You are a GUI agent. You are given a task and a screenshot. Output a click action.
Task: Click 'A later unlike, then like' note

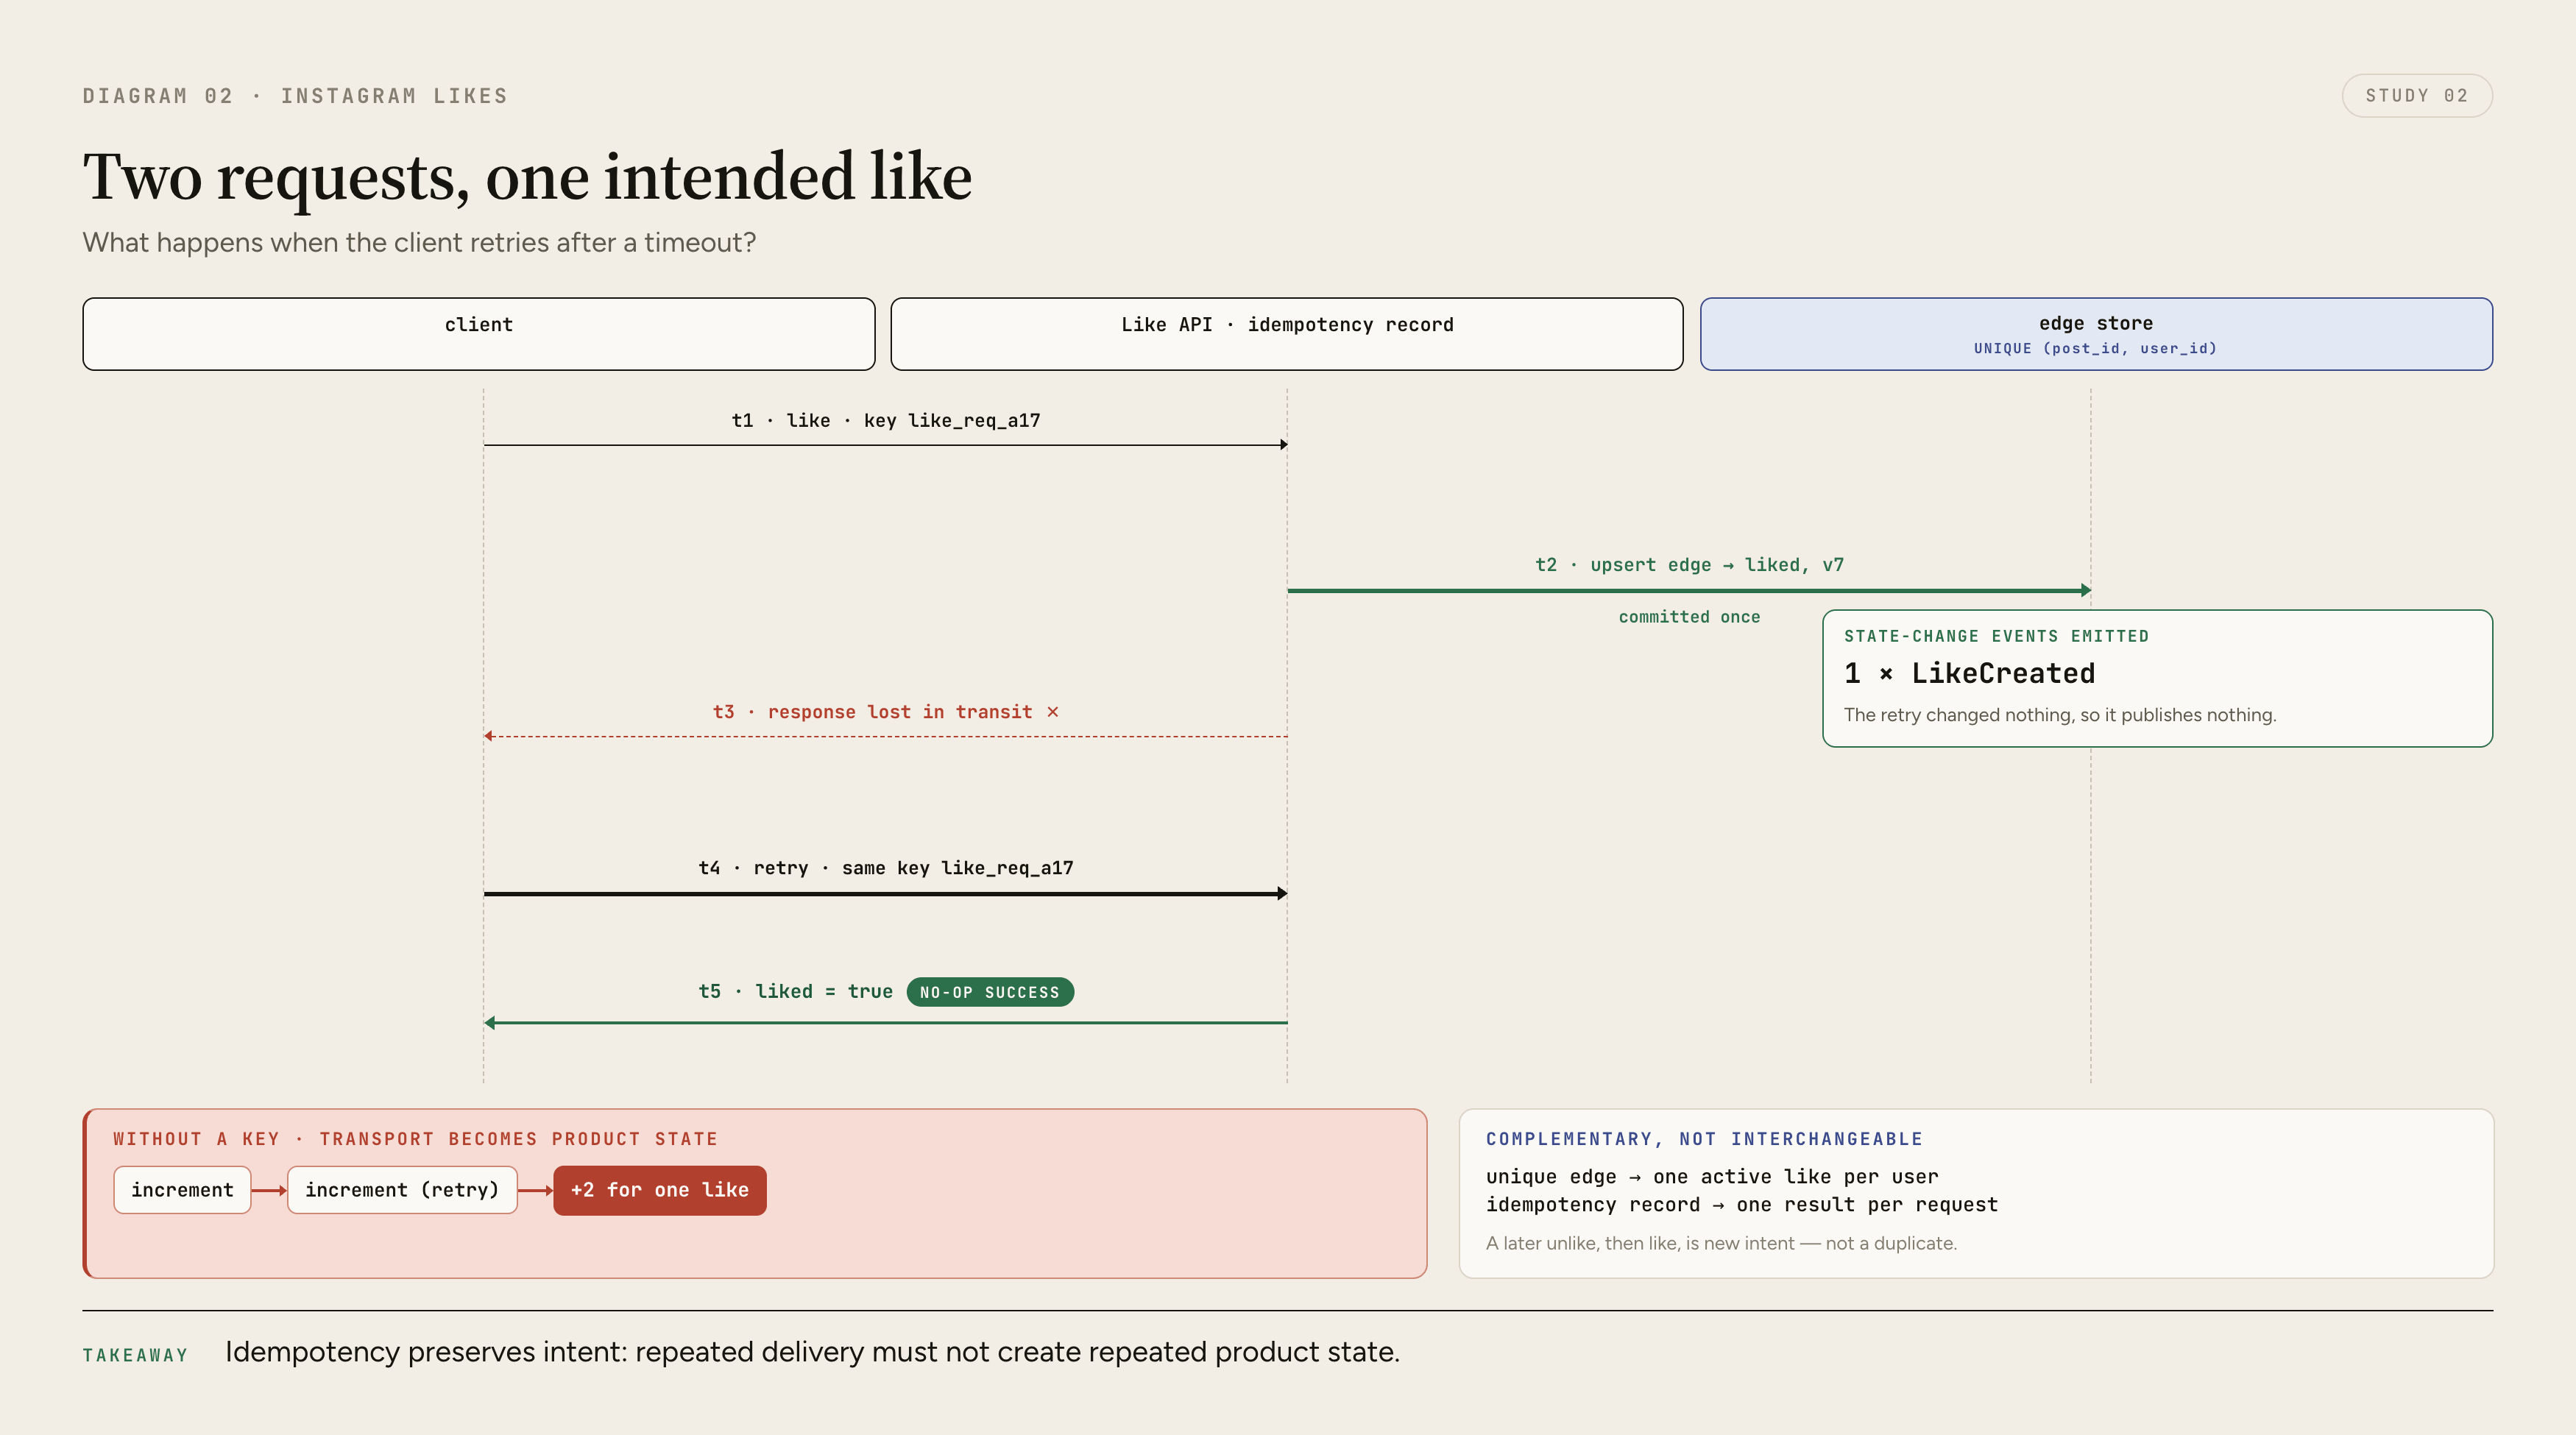[1721, 1243]
